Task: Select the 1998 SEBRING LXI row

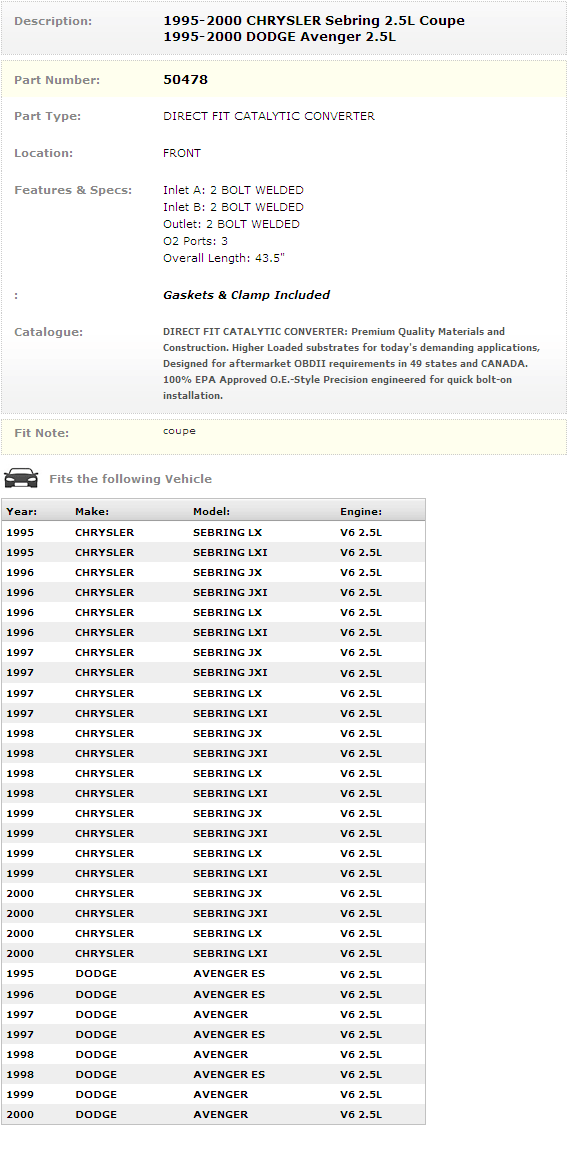Action: point(213,793)
